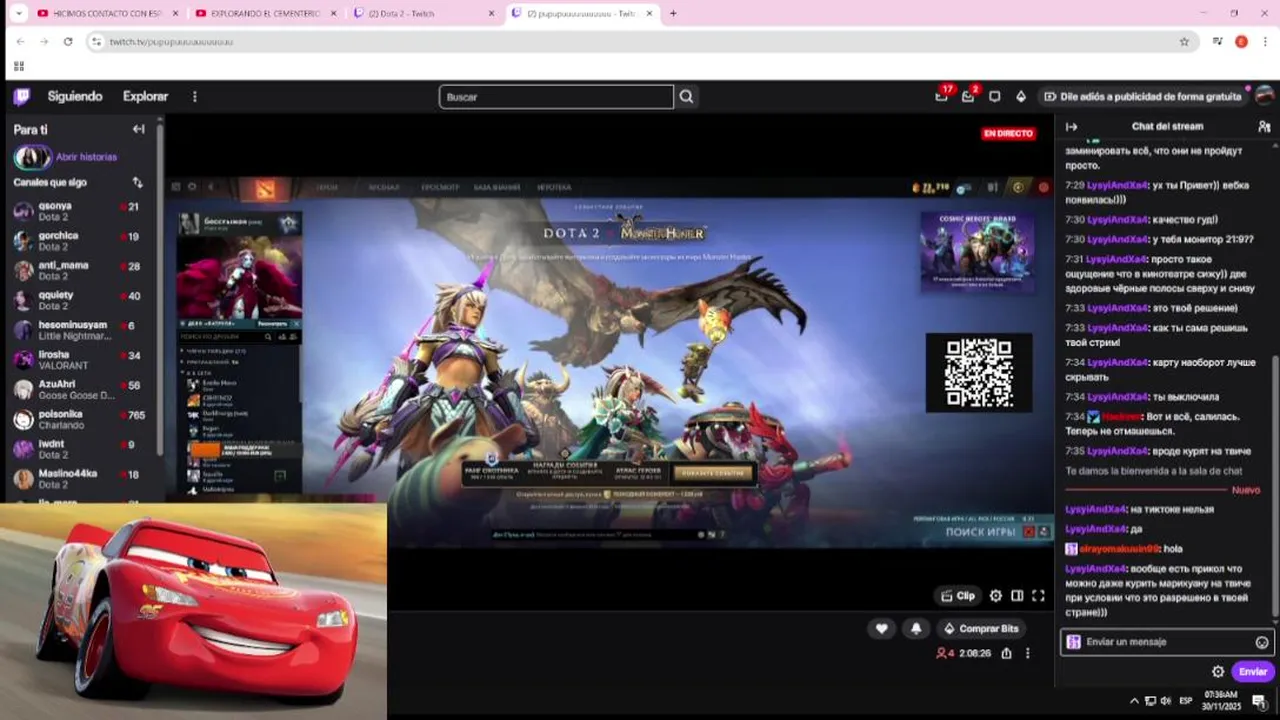
Task: Click the chat identity badge icon
Action: (1073, 642)
